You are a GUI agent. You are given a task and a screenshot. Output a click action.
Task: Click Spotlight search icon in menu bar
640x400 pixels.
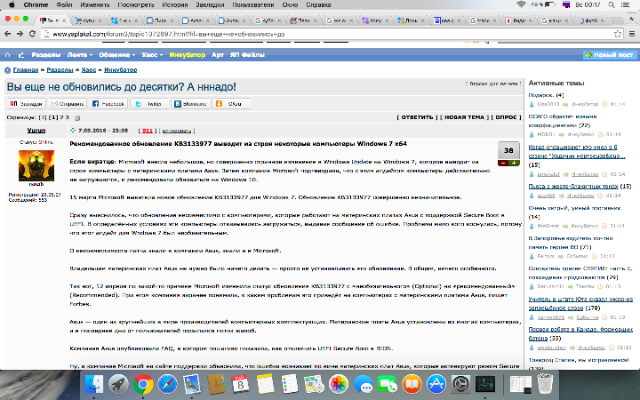tap(611, 5)
